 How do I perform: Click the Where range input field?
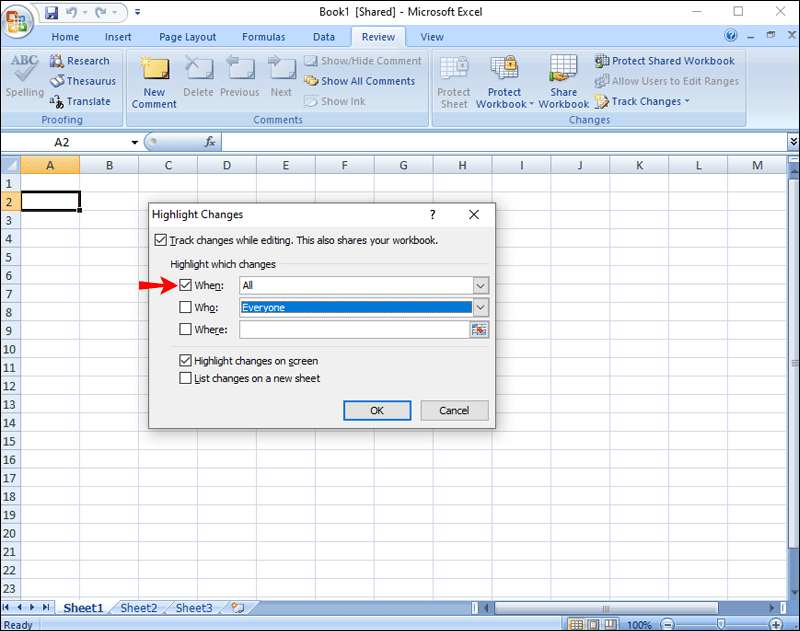coord(355,330)
